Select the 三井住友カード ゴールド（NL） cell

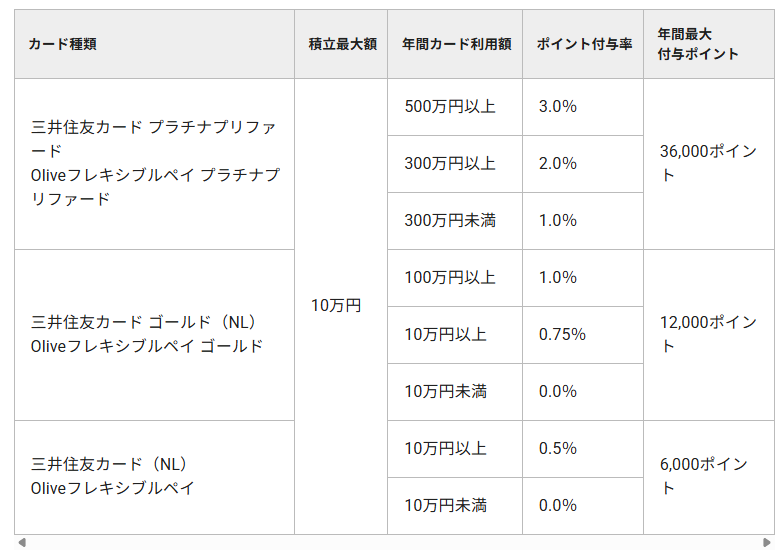pos(154,334)
